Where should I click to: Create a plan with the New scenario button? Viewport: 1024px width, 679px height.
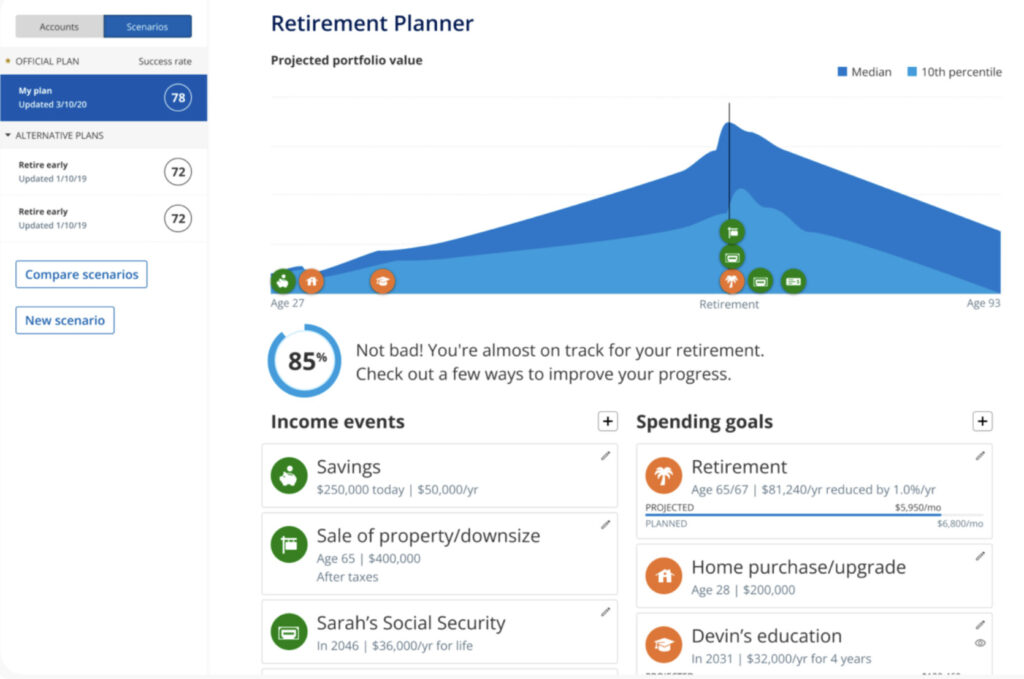coord(65,320)
